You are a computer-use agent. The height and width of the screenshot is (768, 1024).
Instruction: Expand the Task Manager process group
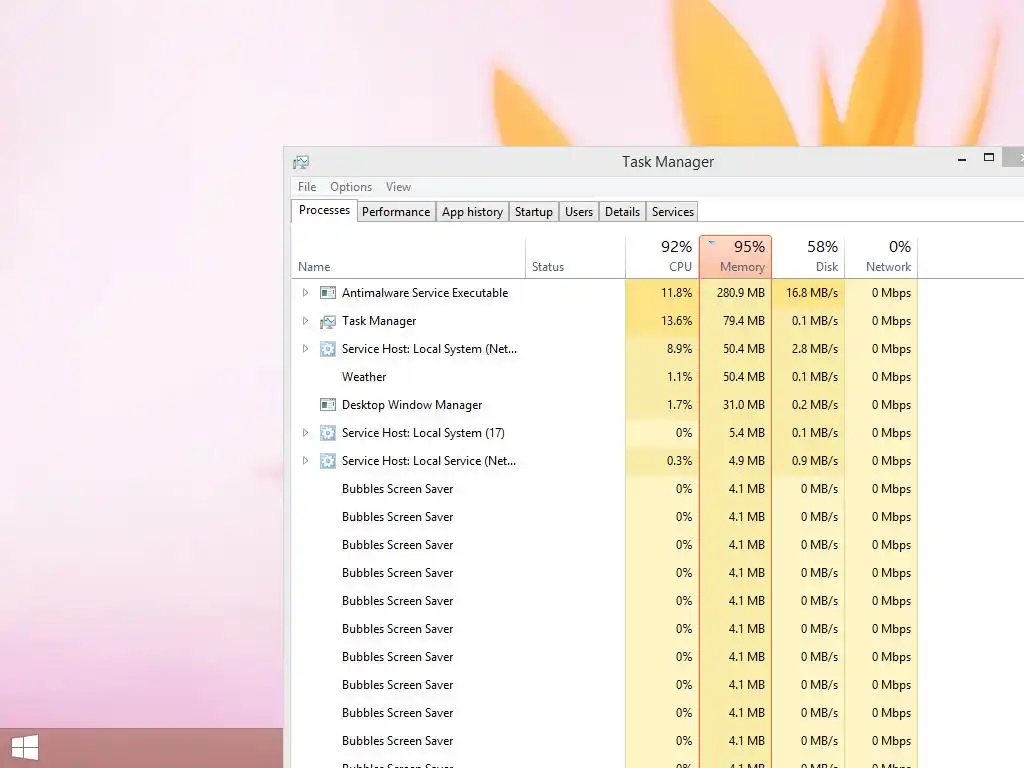[x=305, y=321]
